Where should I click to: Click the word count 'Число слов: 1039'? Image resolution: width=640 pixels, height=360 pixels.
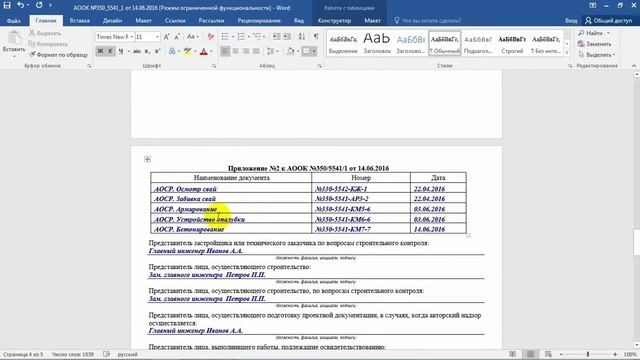[x=73, y=354]
